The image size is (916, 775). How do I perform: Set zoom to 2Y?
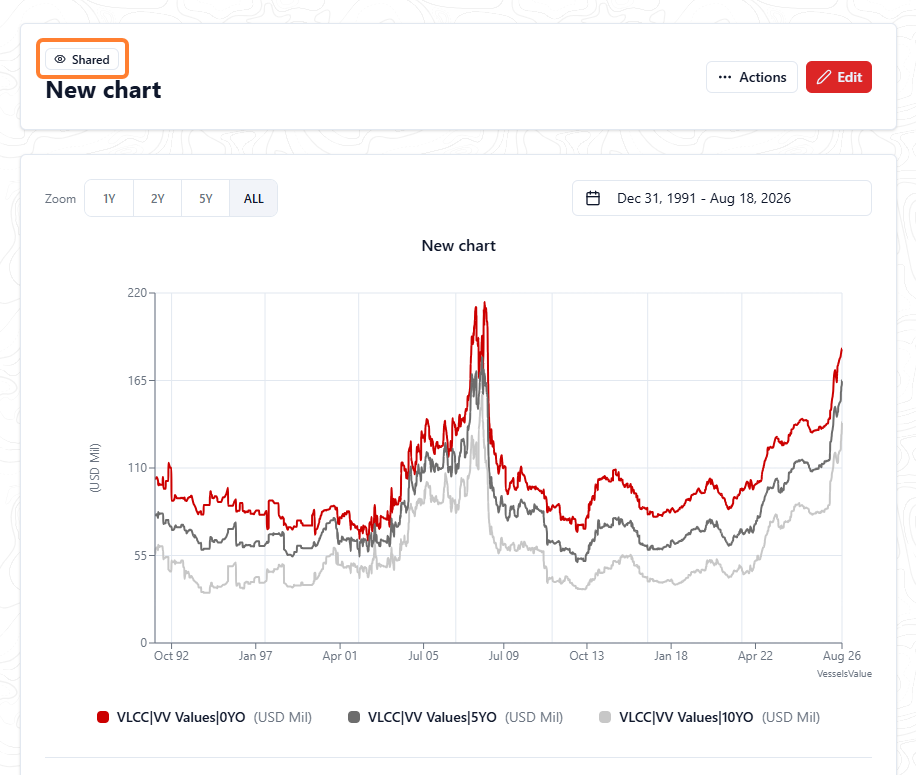point(158,199)
